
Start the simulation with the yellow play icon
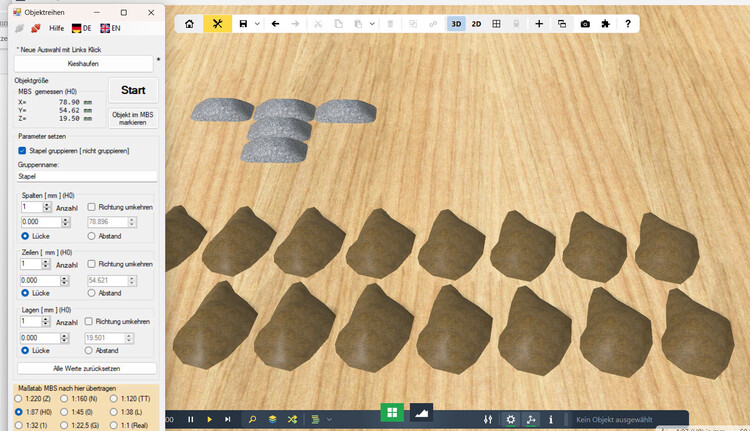point(210,420)
